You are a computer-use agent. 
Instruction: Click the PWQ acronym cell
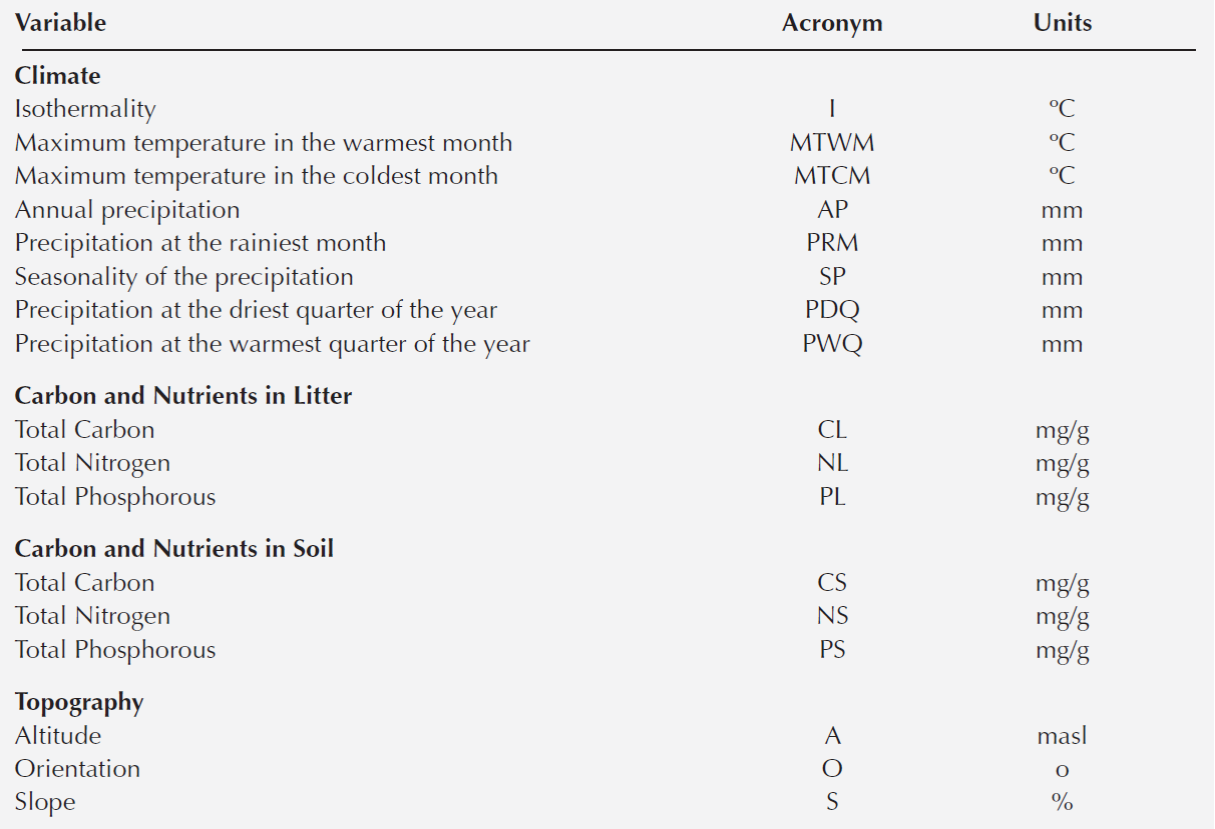832,345
